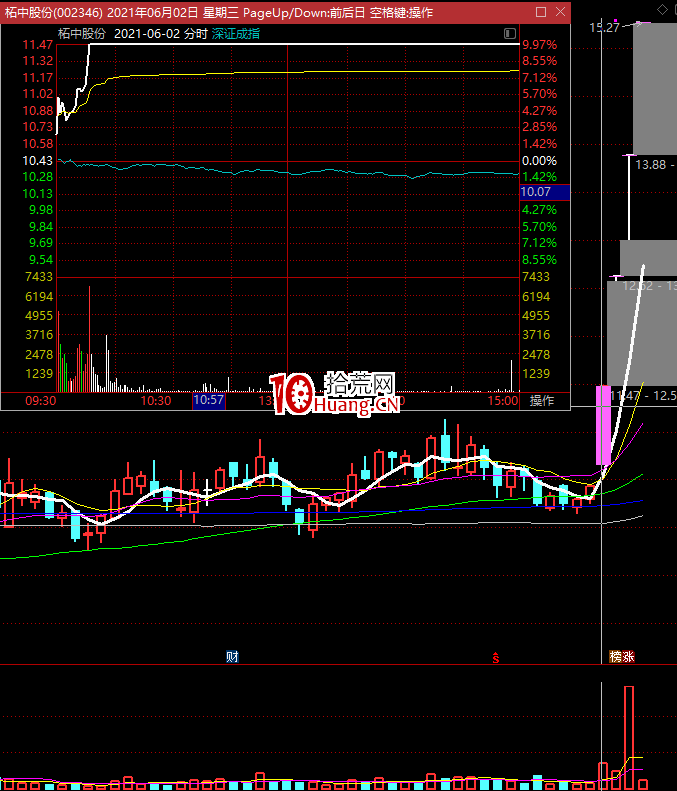Image resolution: width=677 pixels, height=791 pixels.
Task: Click the 0.00% baseline percentage label
Action: (x=540, y=161)
